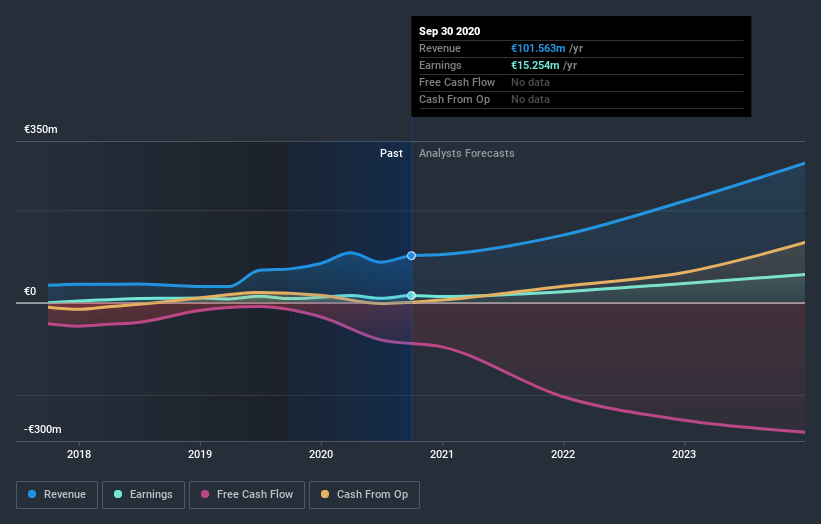Click the Sep 30 2020 tooltip date
Image resolution: width=821 pixels, height=524 pixels.
tap(449, 31)
